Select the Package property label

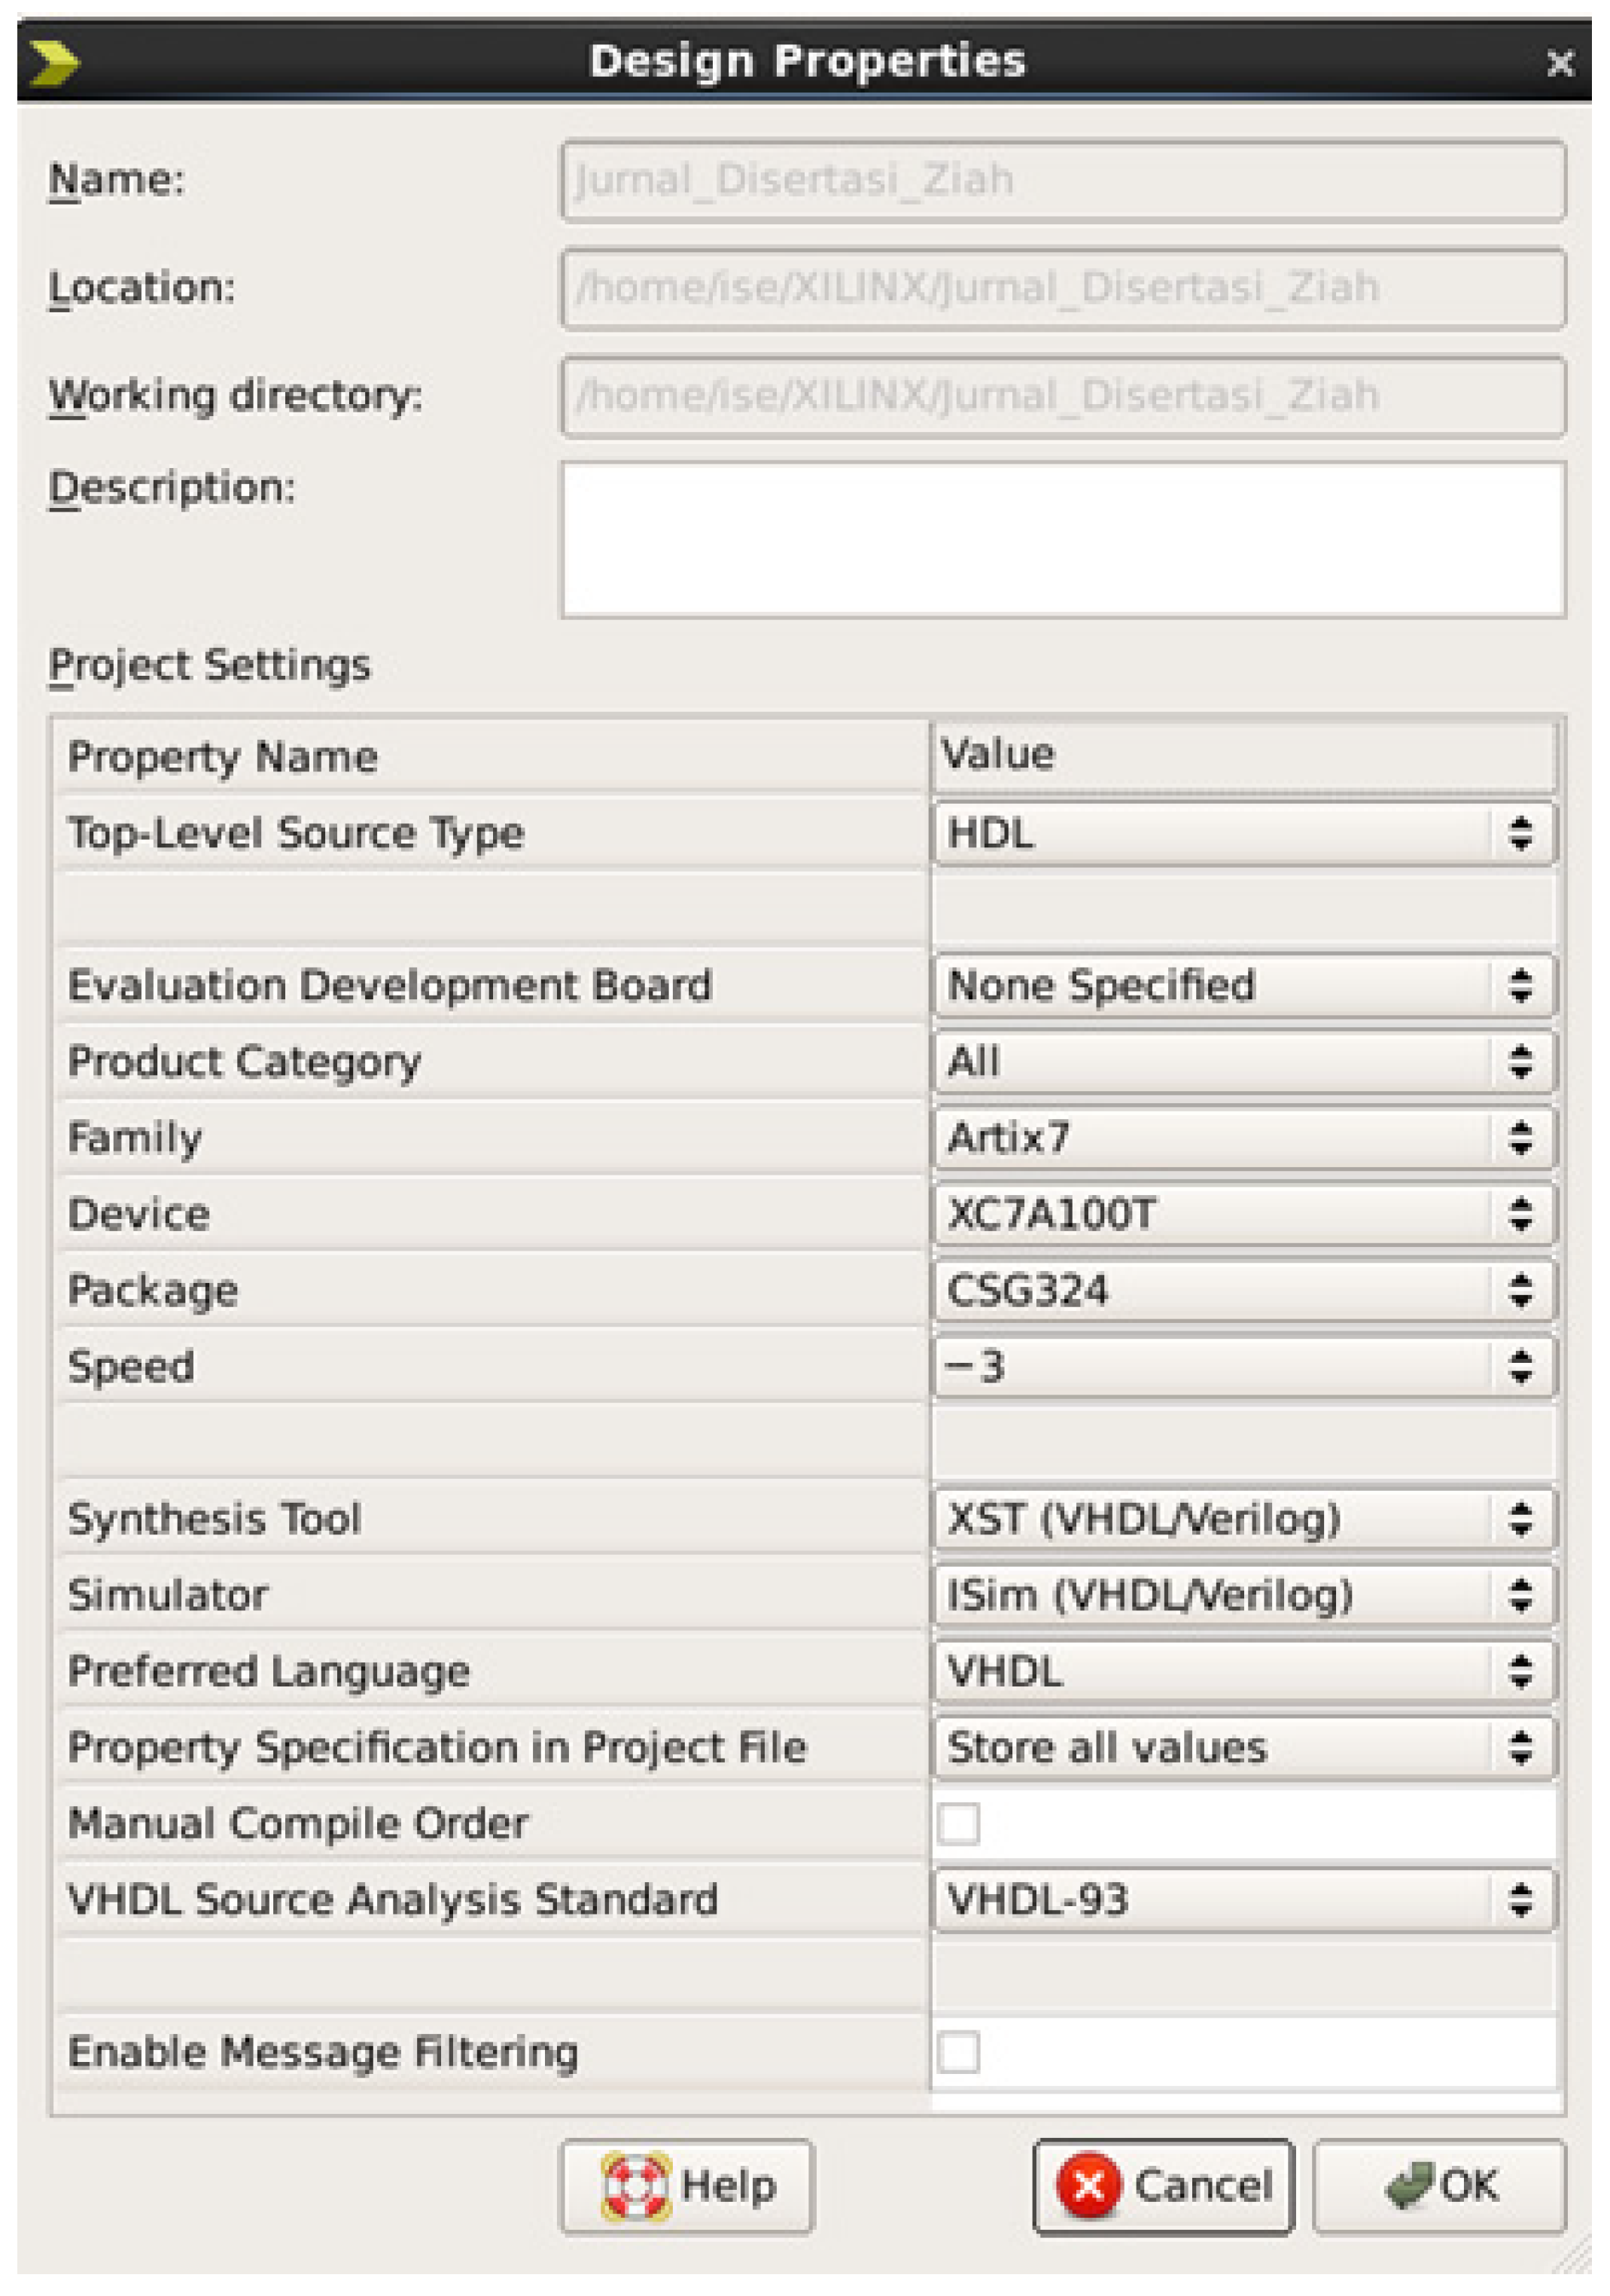coord(153,1291)
